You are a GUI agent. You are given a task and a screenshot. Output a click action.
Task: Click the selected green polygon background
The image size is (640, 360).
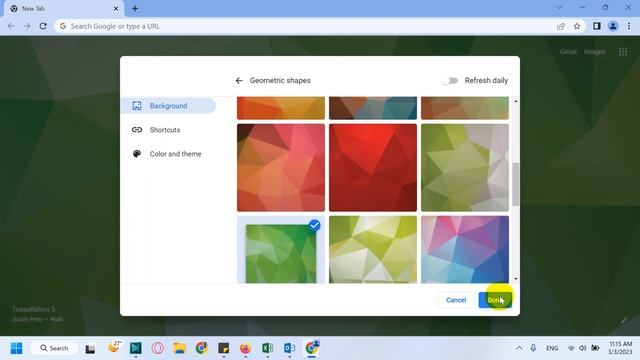tap(281, 254)
